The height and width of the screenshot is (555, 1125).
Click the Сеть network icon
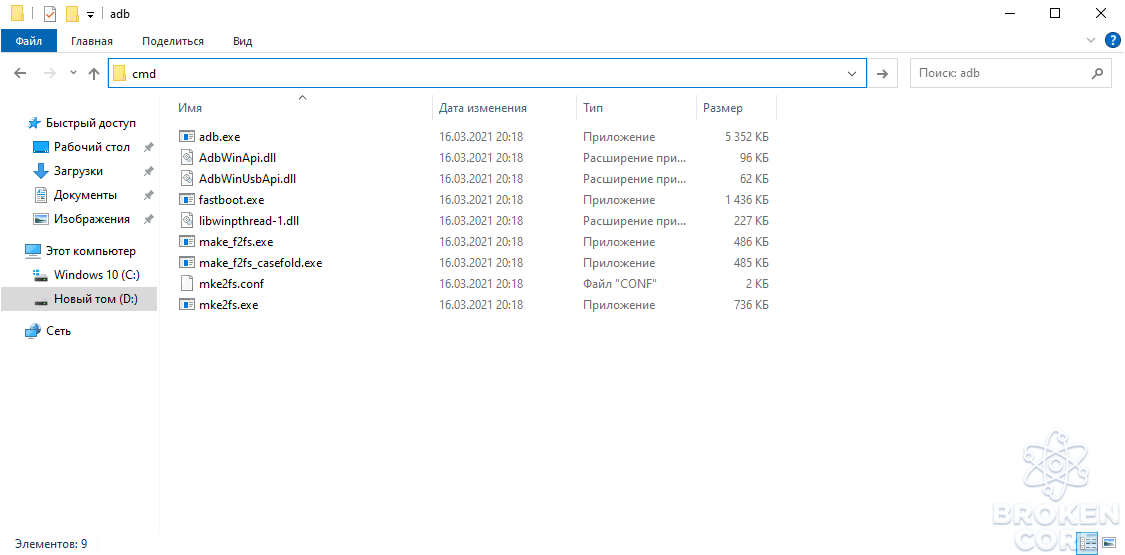(33, 331)
